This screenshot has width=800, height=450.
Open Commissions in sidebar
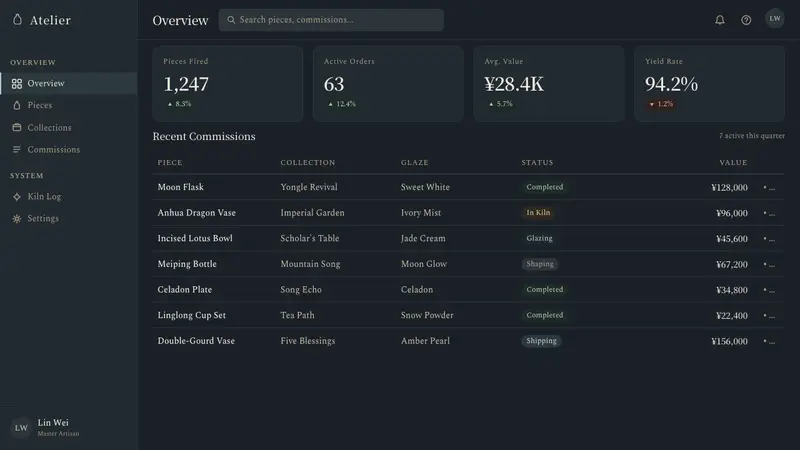68,149
